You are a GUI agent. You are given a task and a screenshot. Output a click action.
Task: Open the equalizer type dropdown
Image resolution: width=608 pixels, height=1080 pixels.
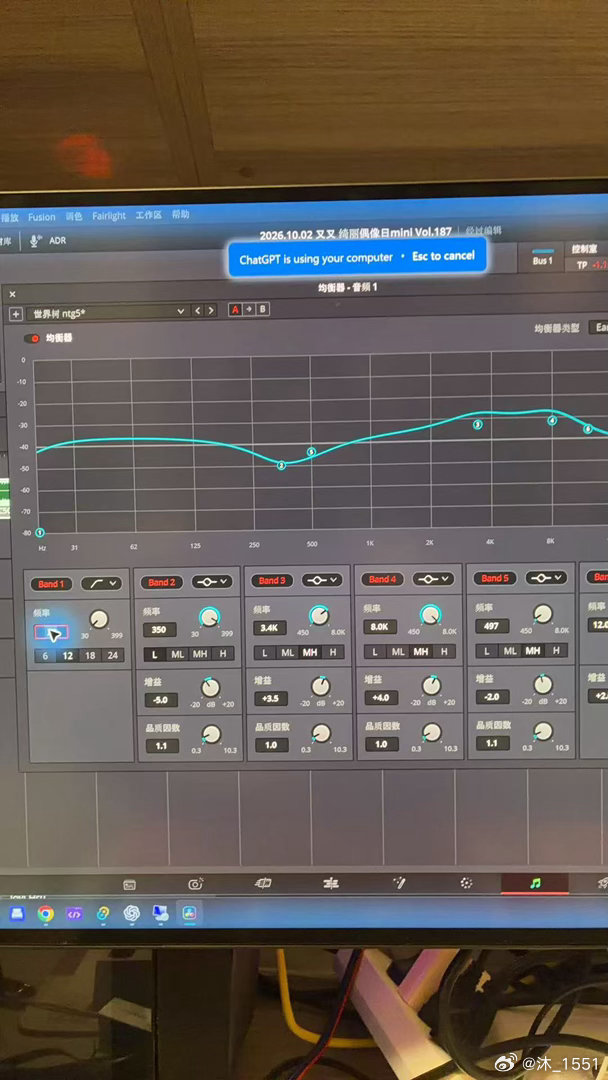point(598,326)
